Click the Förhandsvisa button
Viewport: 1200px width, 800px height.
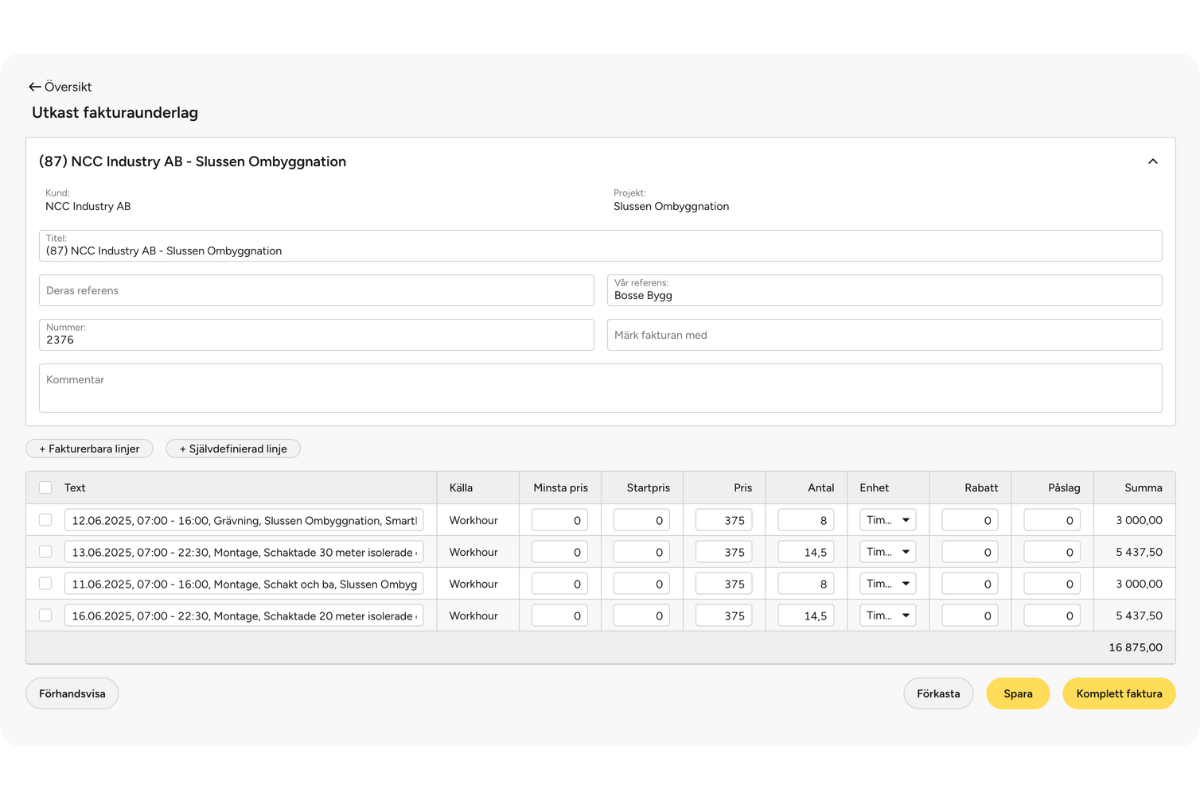pos(72,693)
